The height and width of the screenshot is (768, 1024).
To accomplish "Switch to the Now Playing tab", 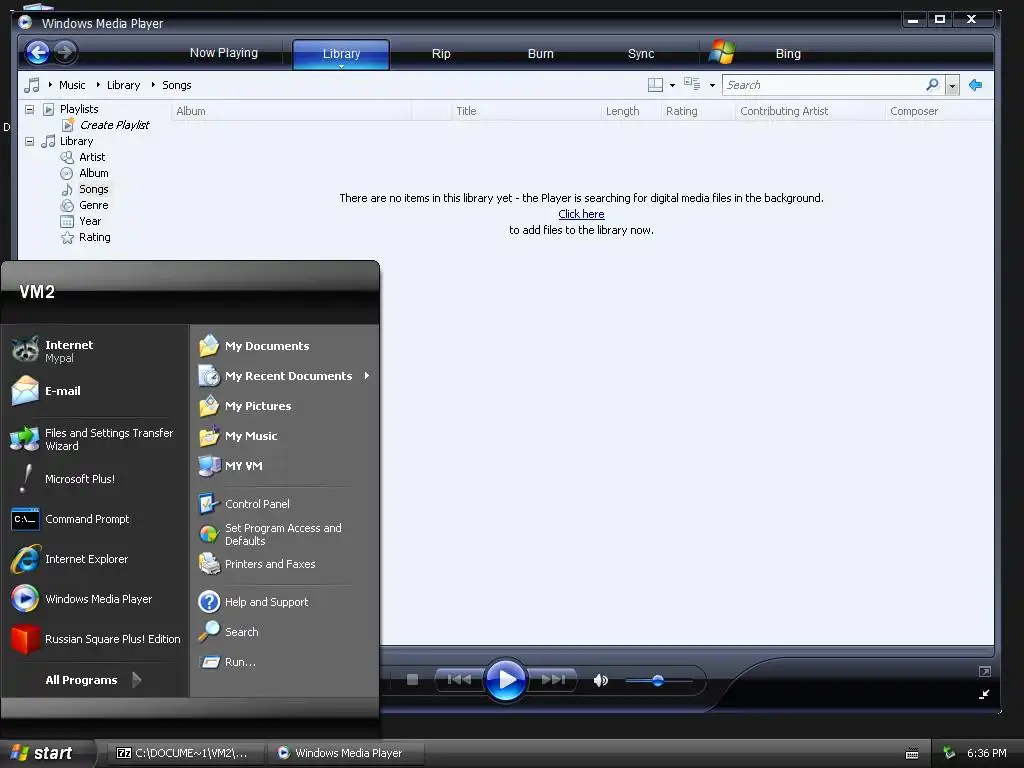I will pyautogui.click(x=223, y=53).
